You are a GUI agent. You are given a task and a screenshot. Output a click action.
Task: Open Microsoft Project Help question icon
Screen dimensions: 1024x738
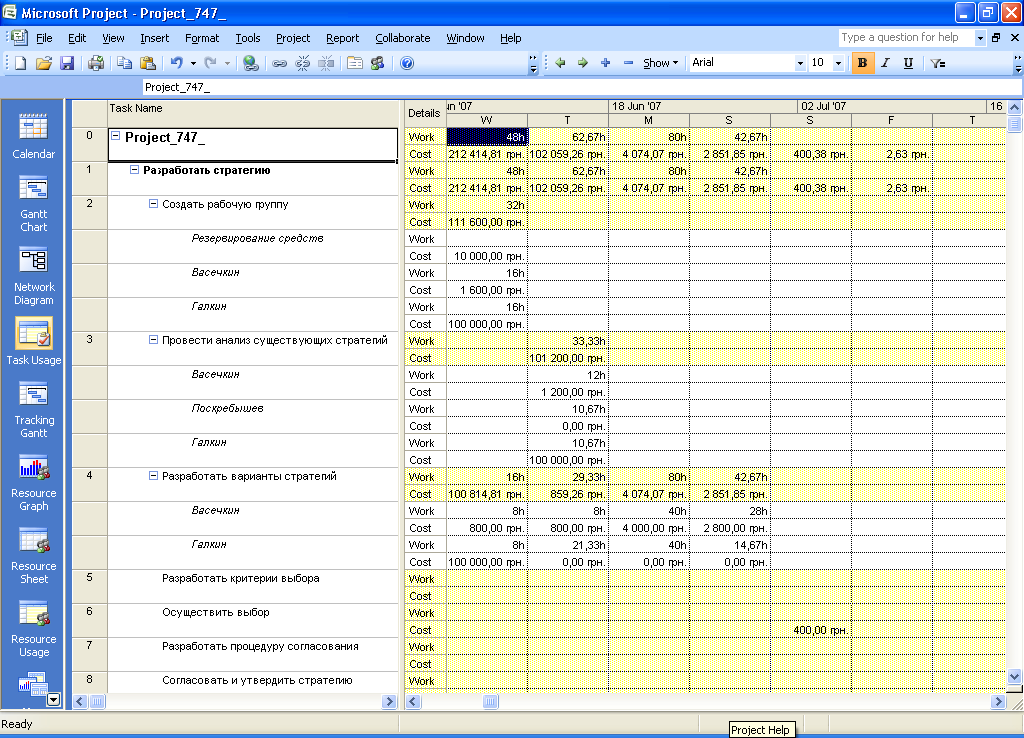coord(407,63)
